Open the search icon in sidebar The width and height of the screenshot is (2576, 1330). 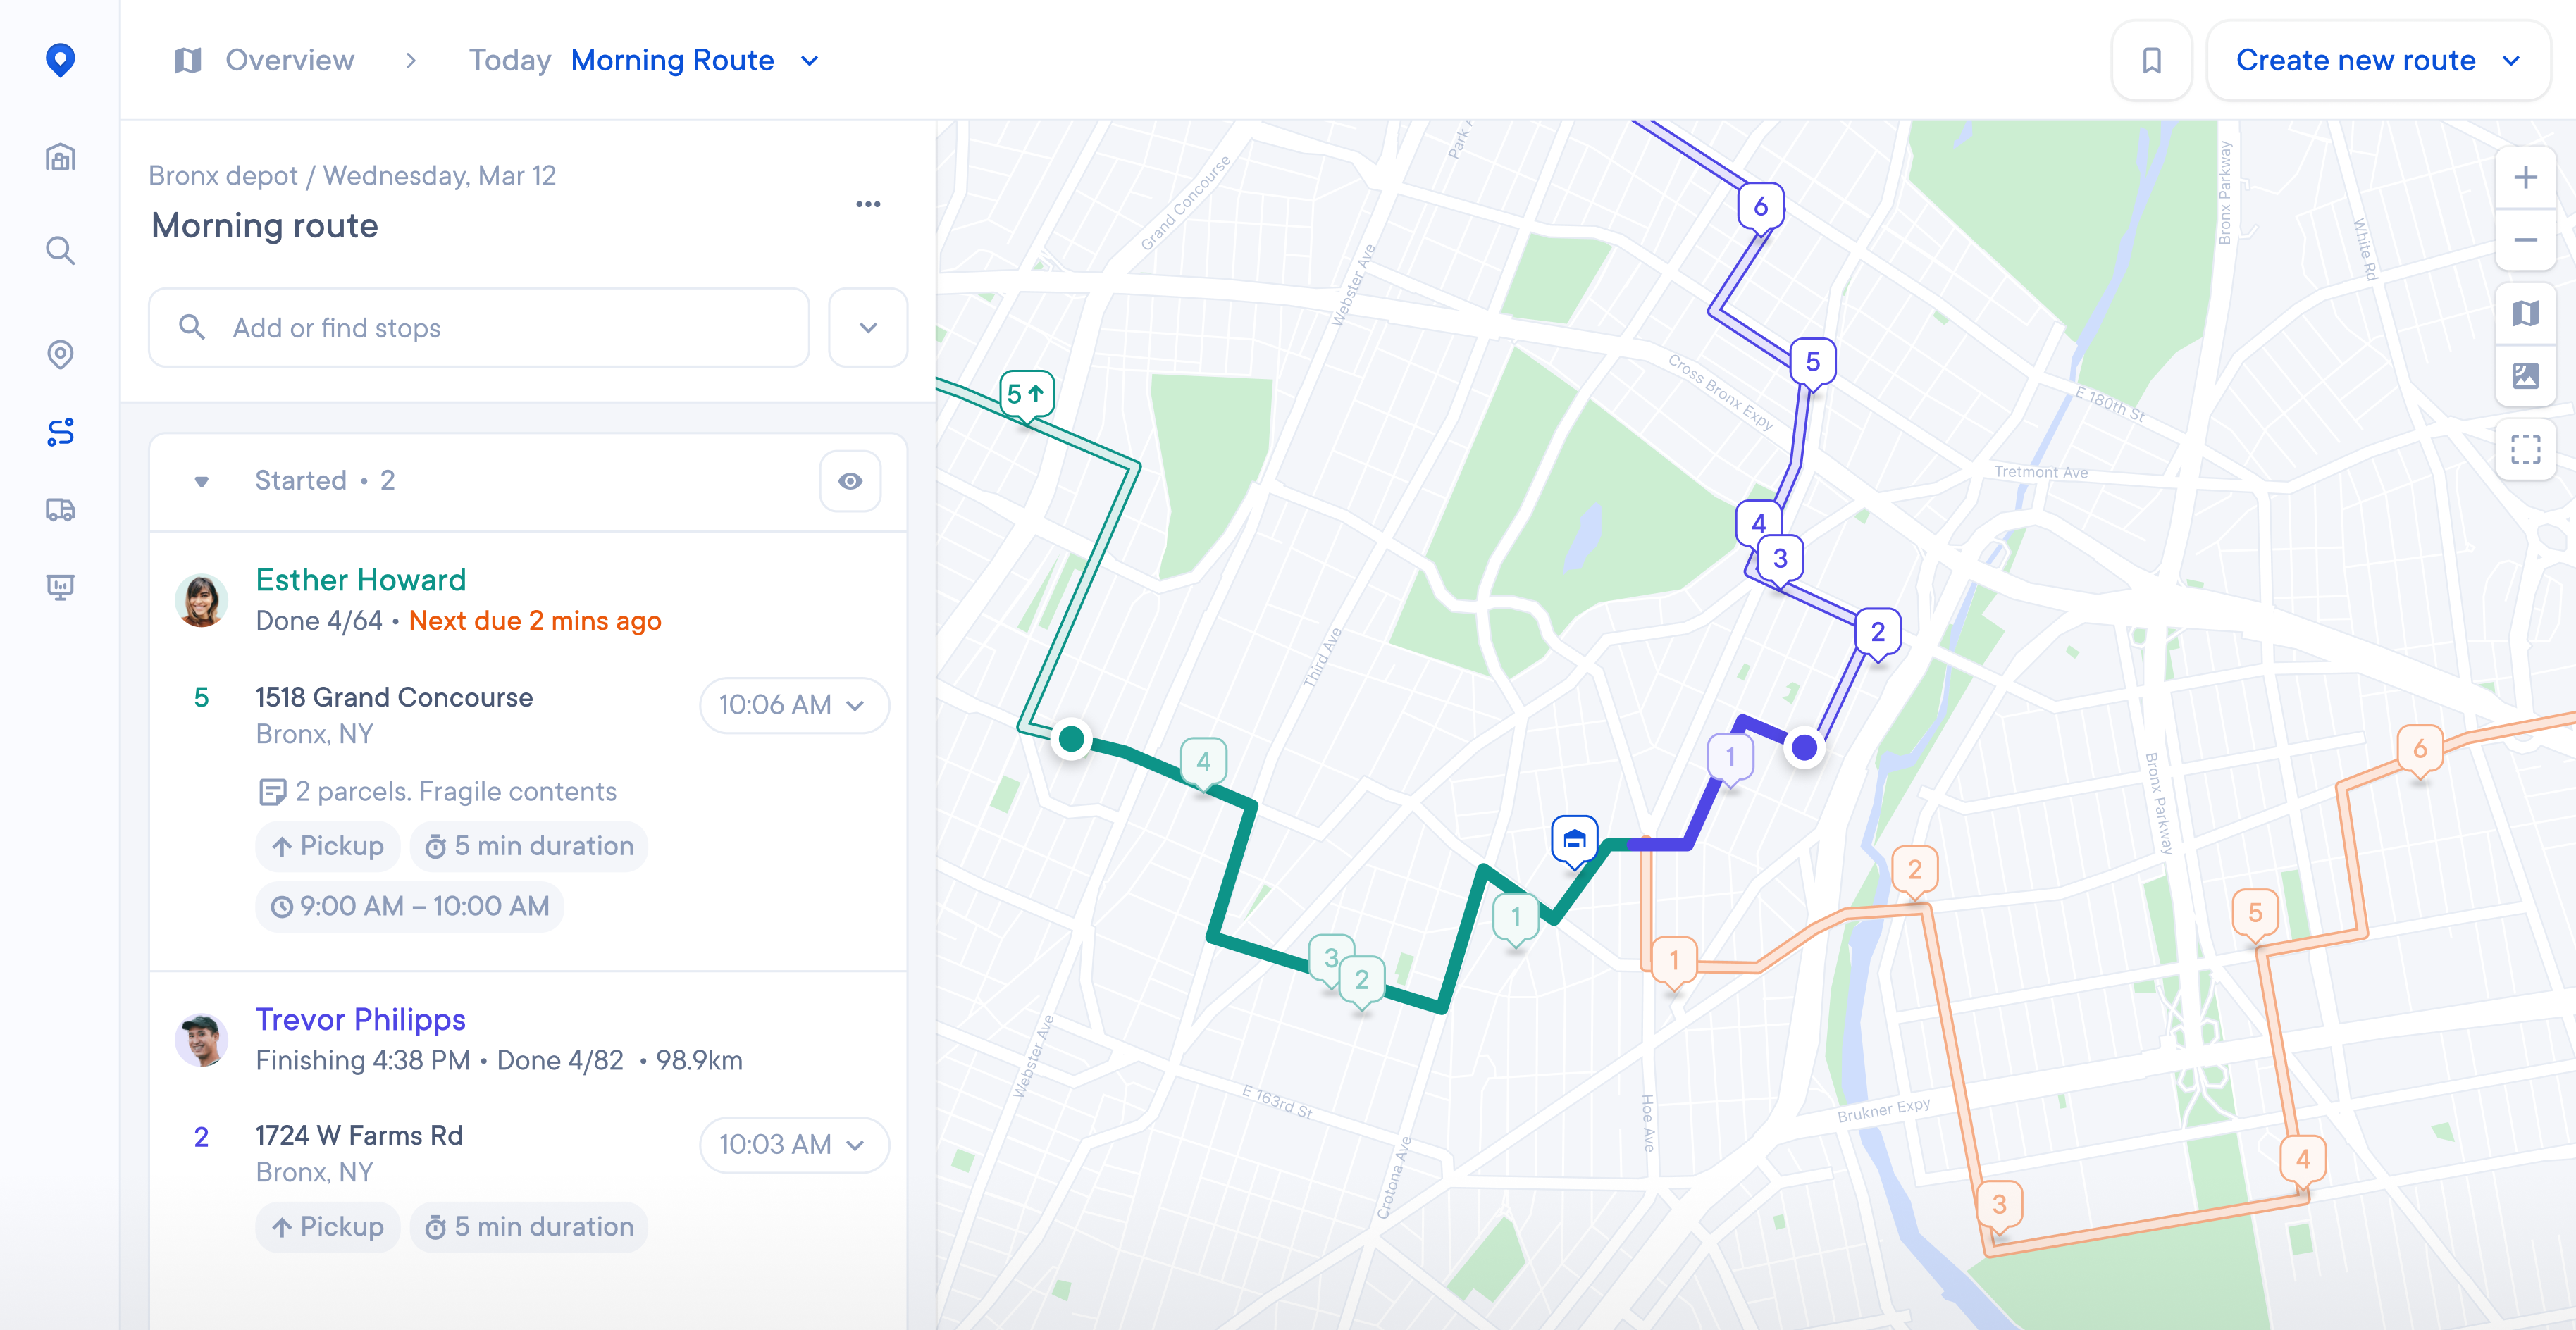click(x=60, y=250)
